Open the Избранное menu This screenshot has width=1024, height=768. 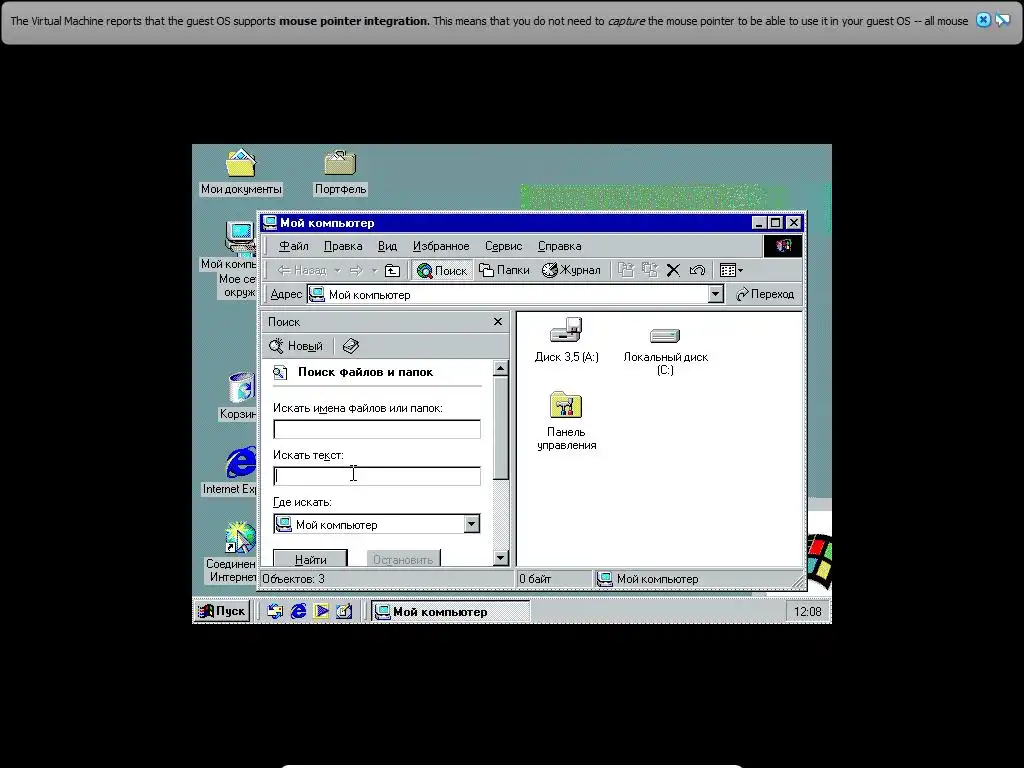pos(441,246)
